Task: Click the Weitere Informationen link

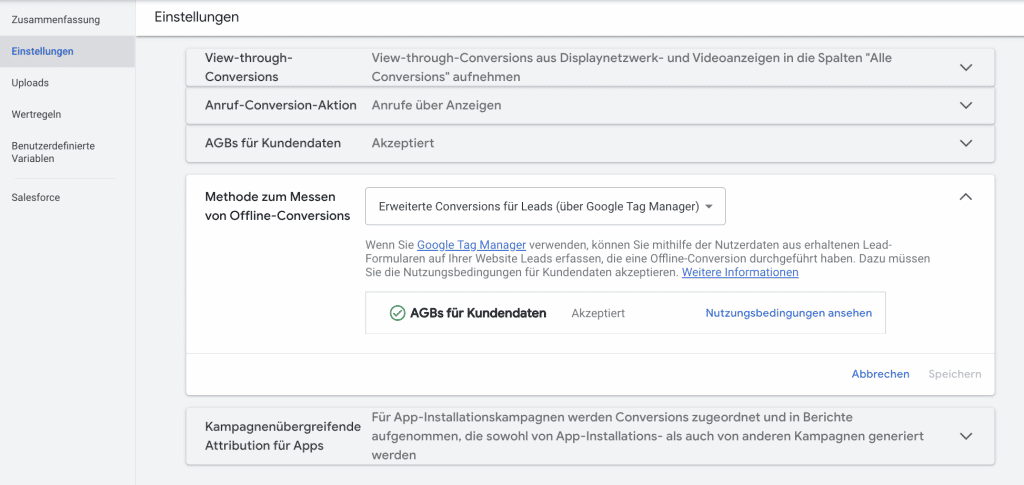Action: point(740,272)
